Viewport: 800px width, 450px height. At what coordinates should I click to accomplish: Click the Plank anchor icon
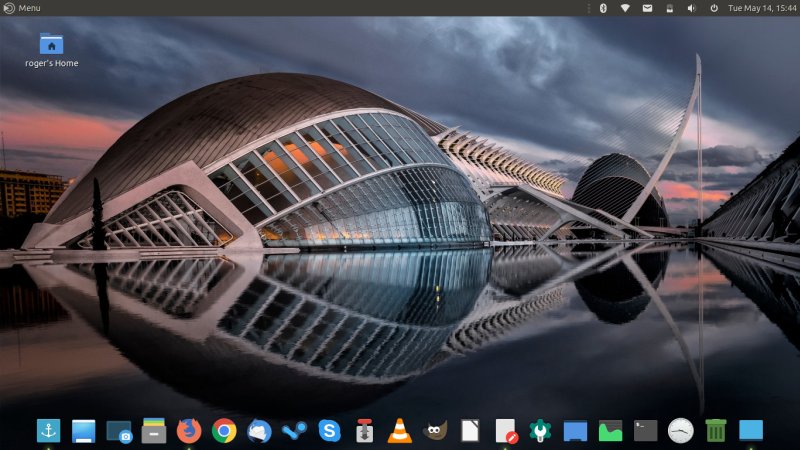point(48,431)
